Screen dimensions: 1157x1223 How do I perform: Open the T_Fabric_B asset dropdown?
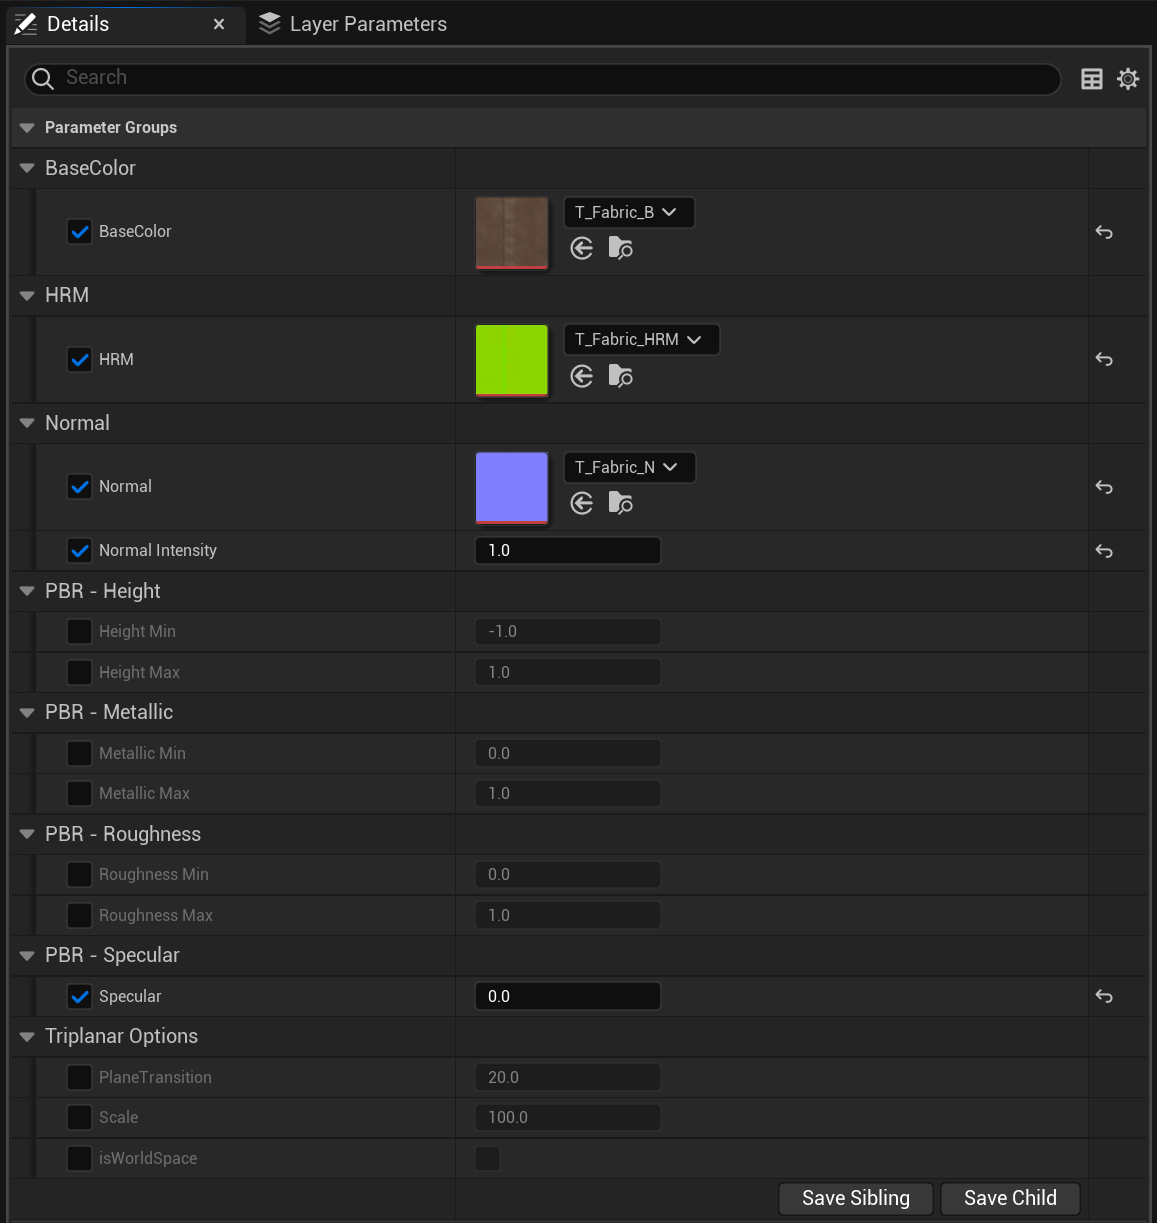tap(629, 212)
